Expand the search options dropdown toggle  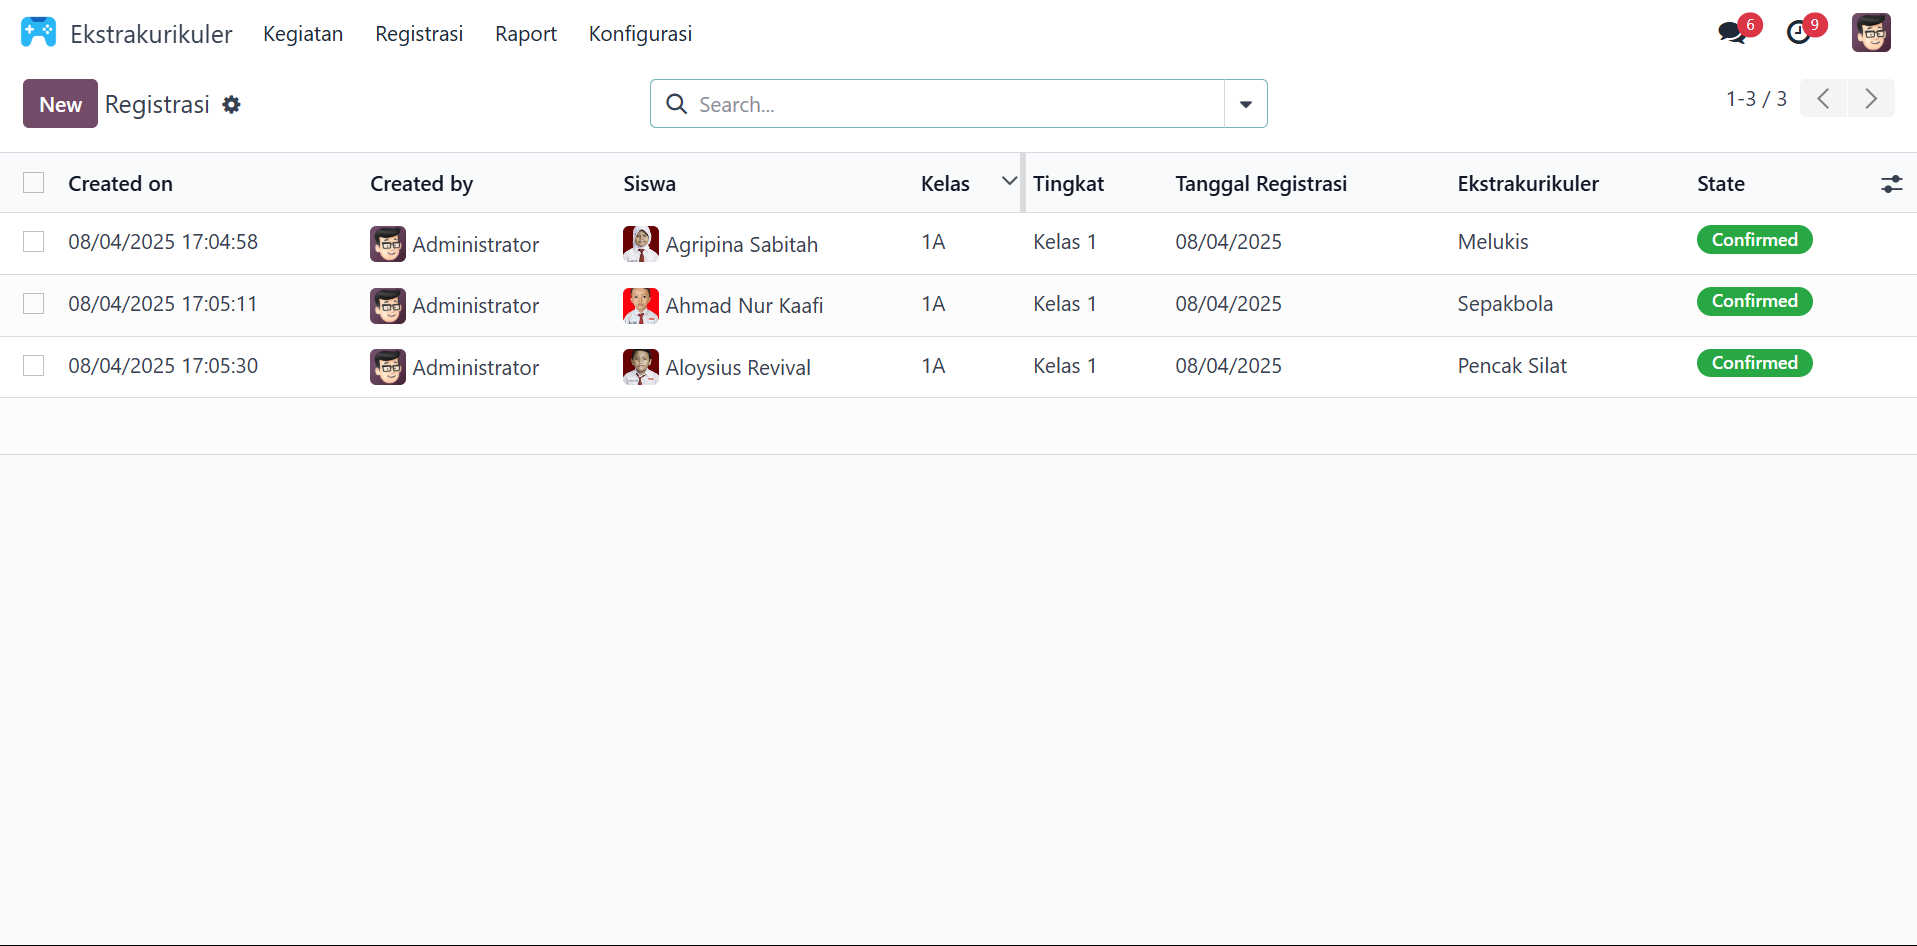(1245, 104)
